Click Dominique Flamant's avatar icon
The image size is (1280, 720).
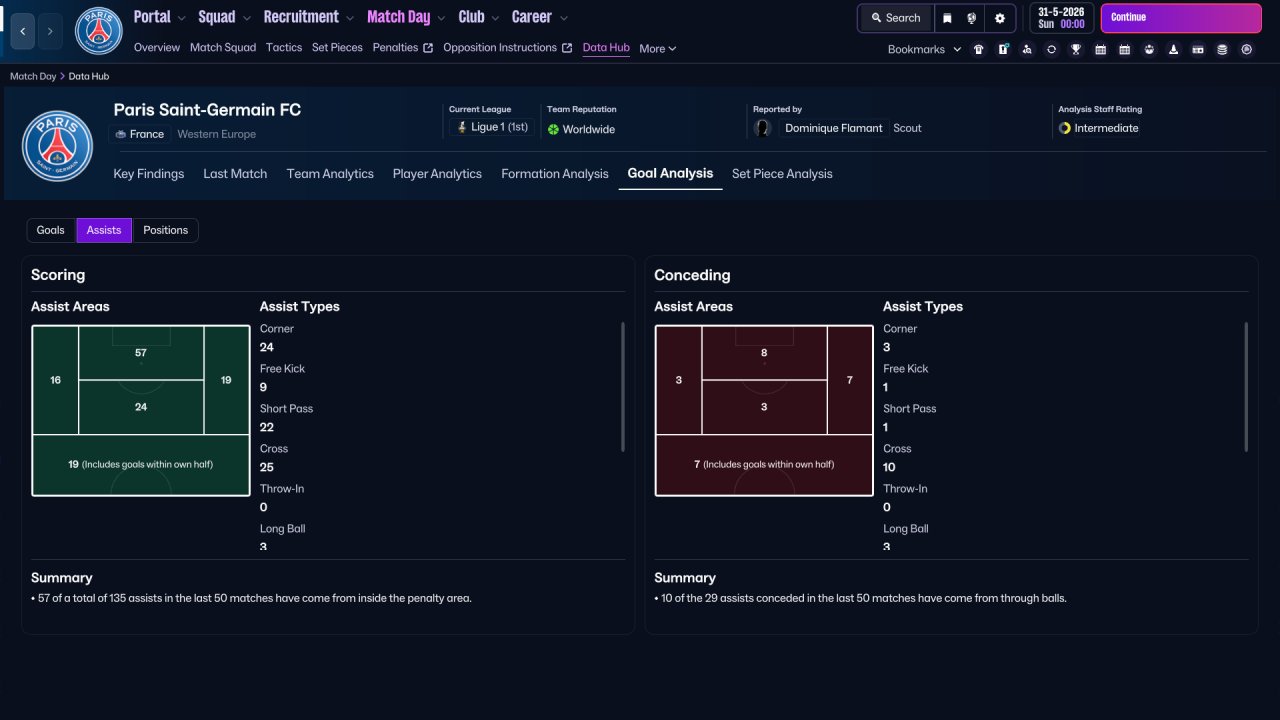763,128
